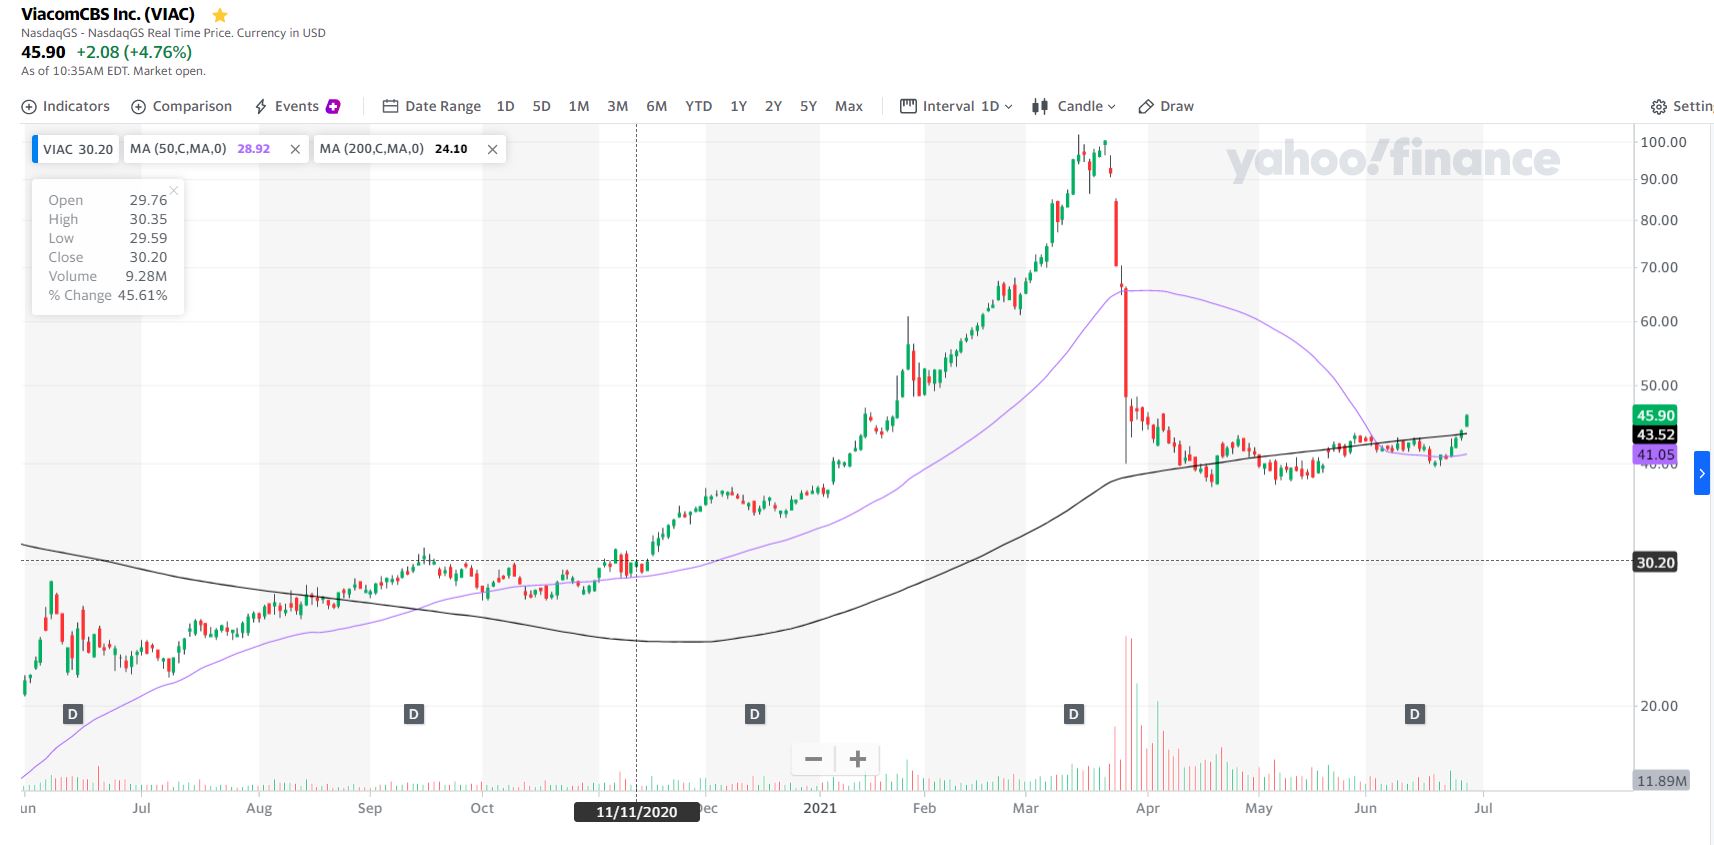This screenshot has height=845, width=1714.
Task: Close the OHLC info tooltip
Action: [x=174, y=190]
